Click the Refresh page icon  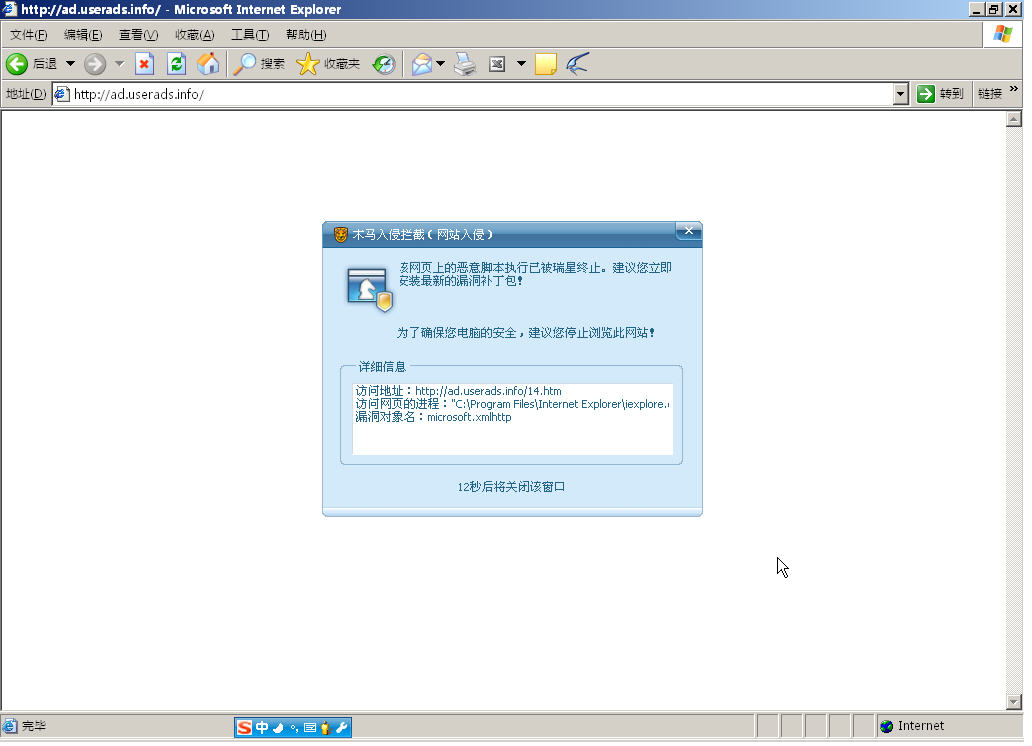tap(176, 64)
